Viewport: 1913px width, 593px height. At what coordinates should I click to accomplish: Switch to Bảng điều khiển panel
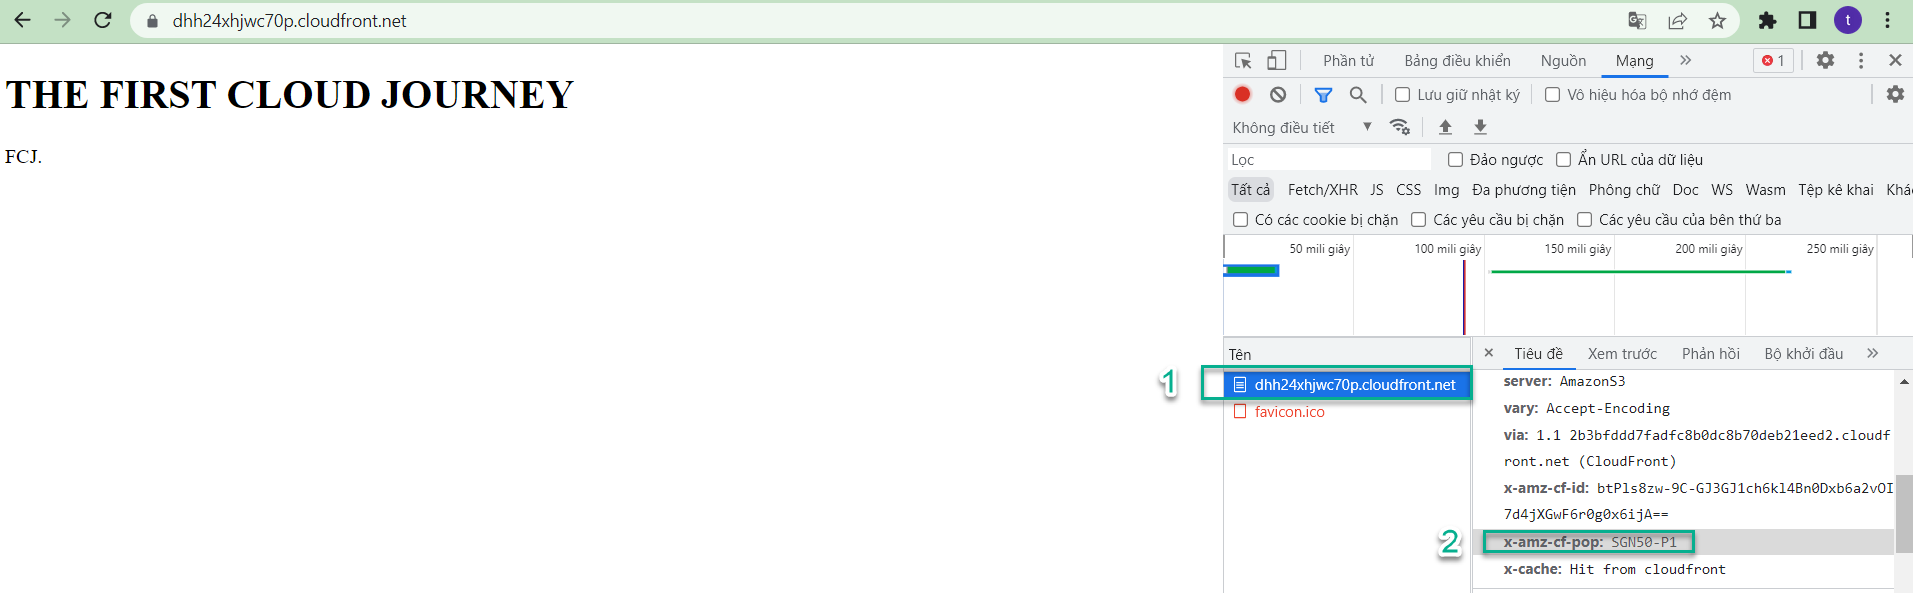pyautogui.click(x=1457, y=61)
